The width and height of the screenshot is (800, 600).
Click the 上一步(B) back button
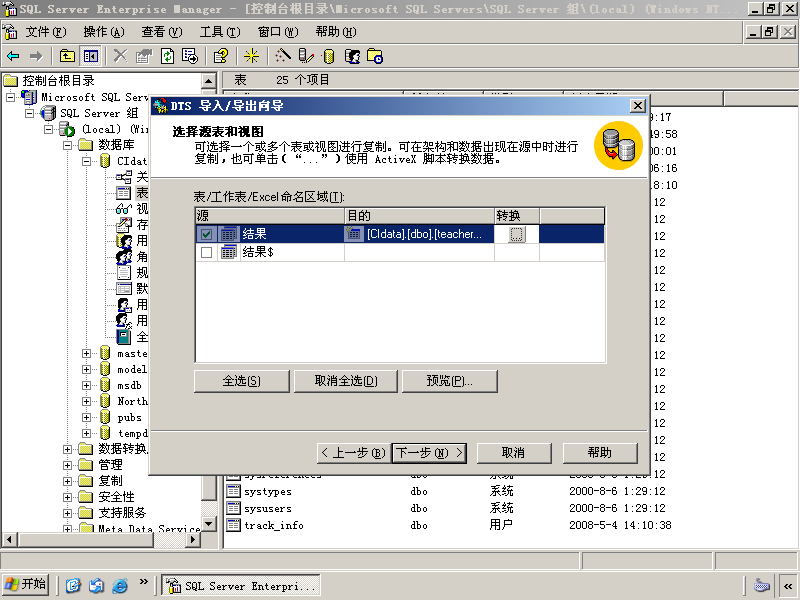tap(354, 453)
